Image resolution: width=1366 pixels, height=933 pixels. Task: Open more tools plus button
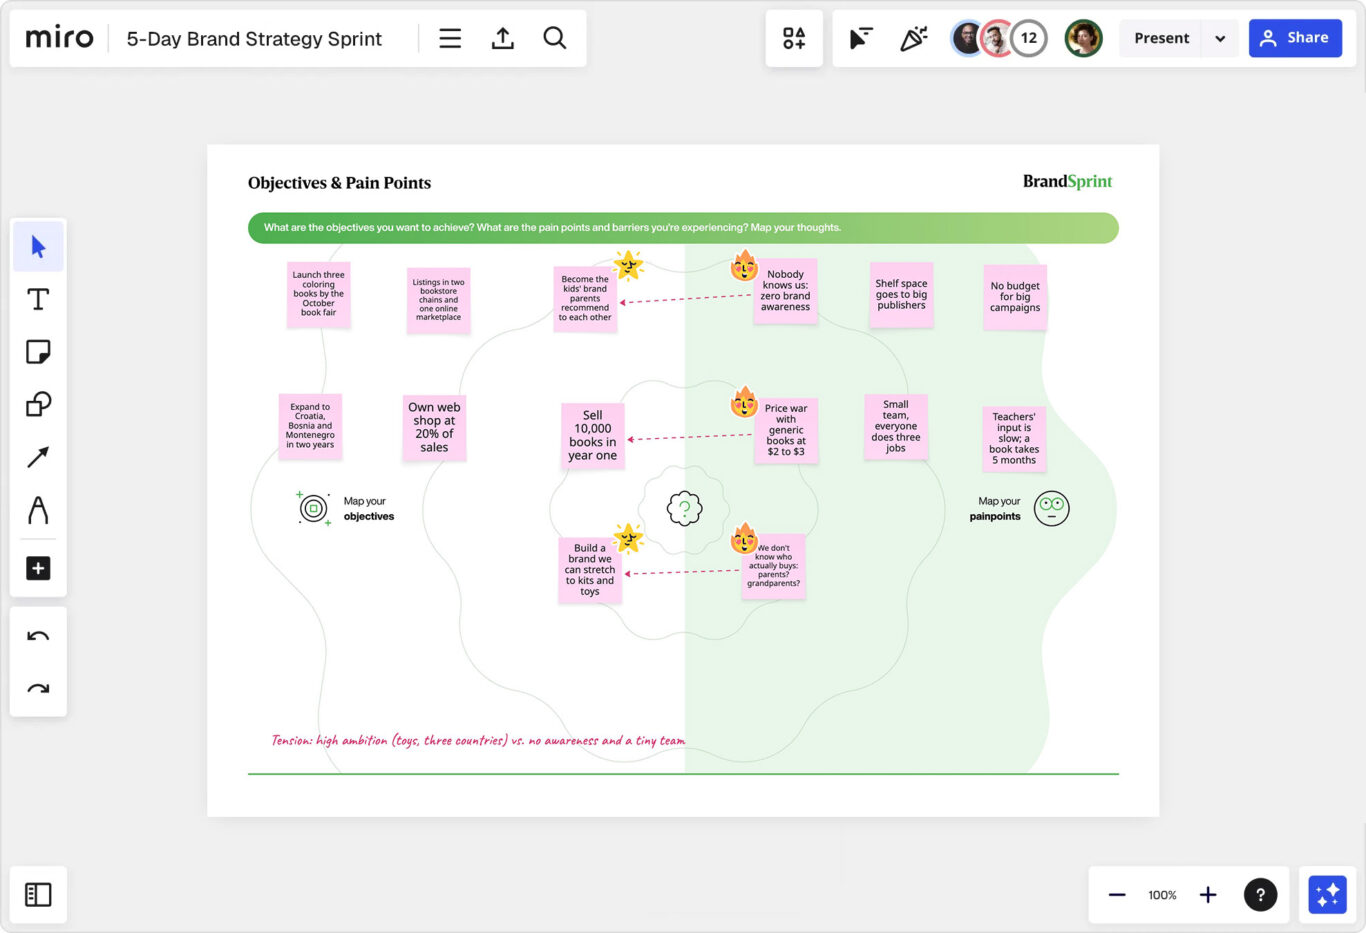pos(38,568)
